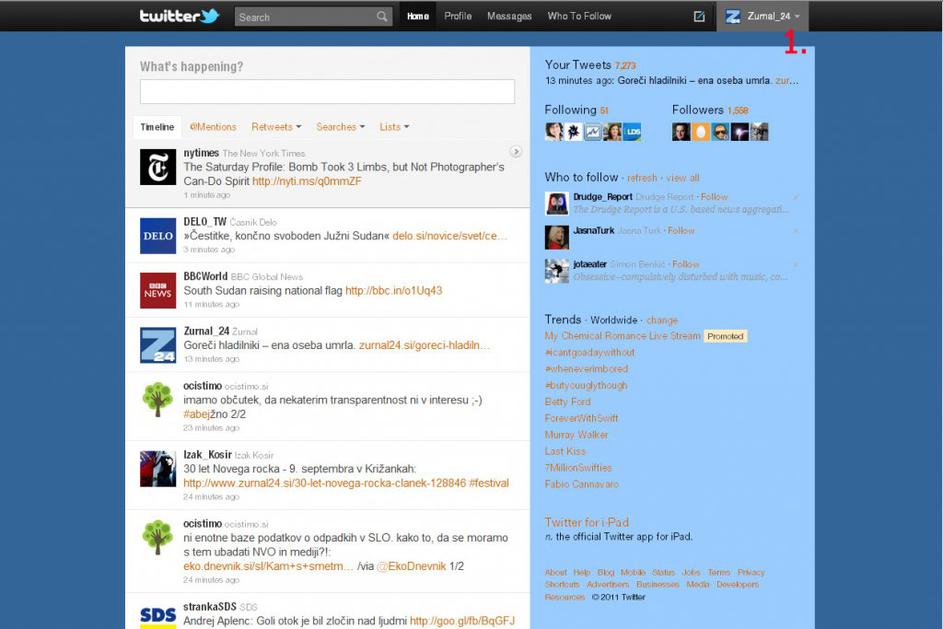Click the change trends location link
The height and width of the screenshot is (629, 943).
pyautogui.click(x=661, y=321)
